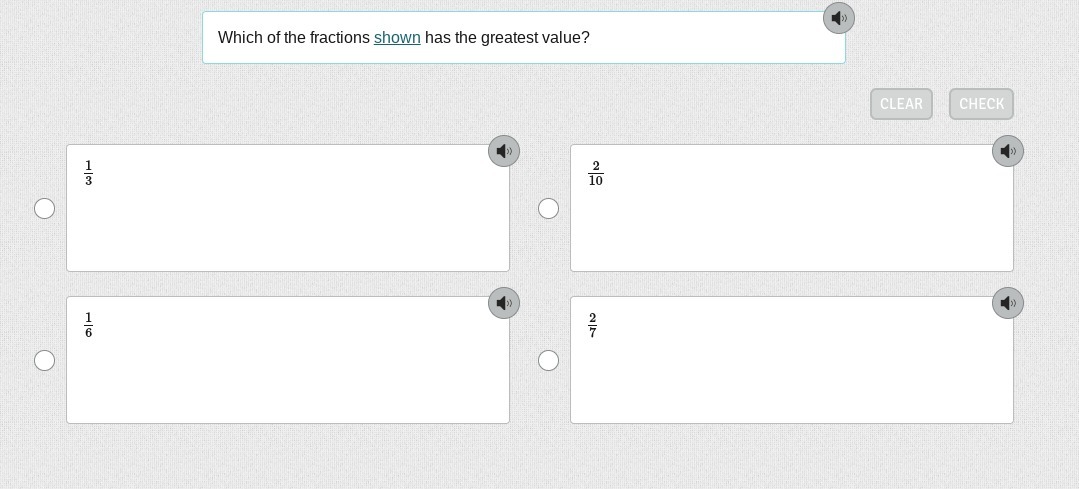Screen dimensions: 1079x489
Task: Click the 1/6 fraction label
Action: 89,326
